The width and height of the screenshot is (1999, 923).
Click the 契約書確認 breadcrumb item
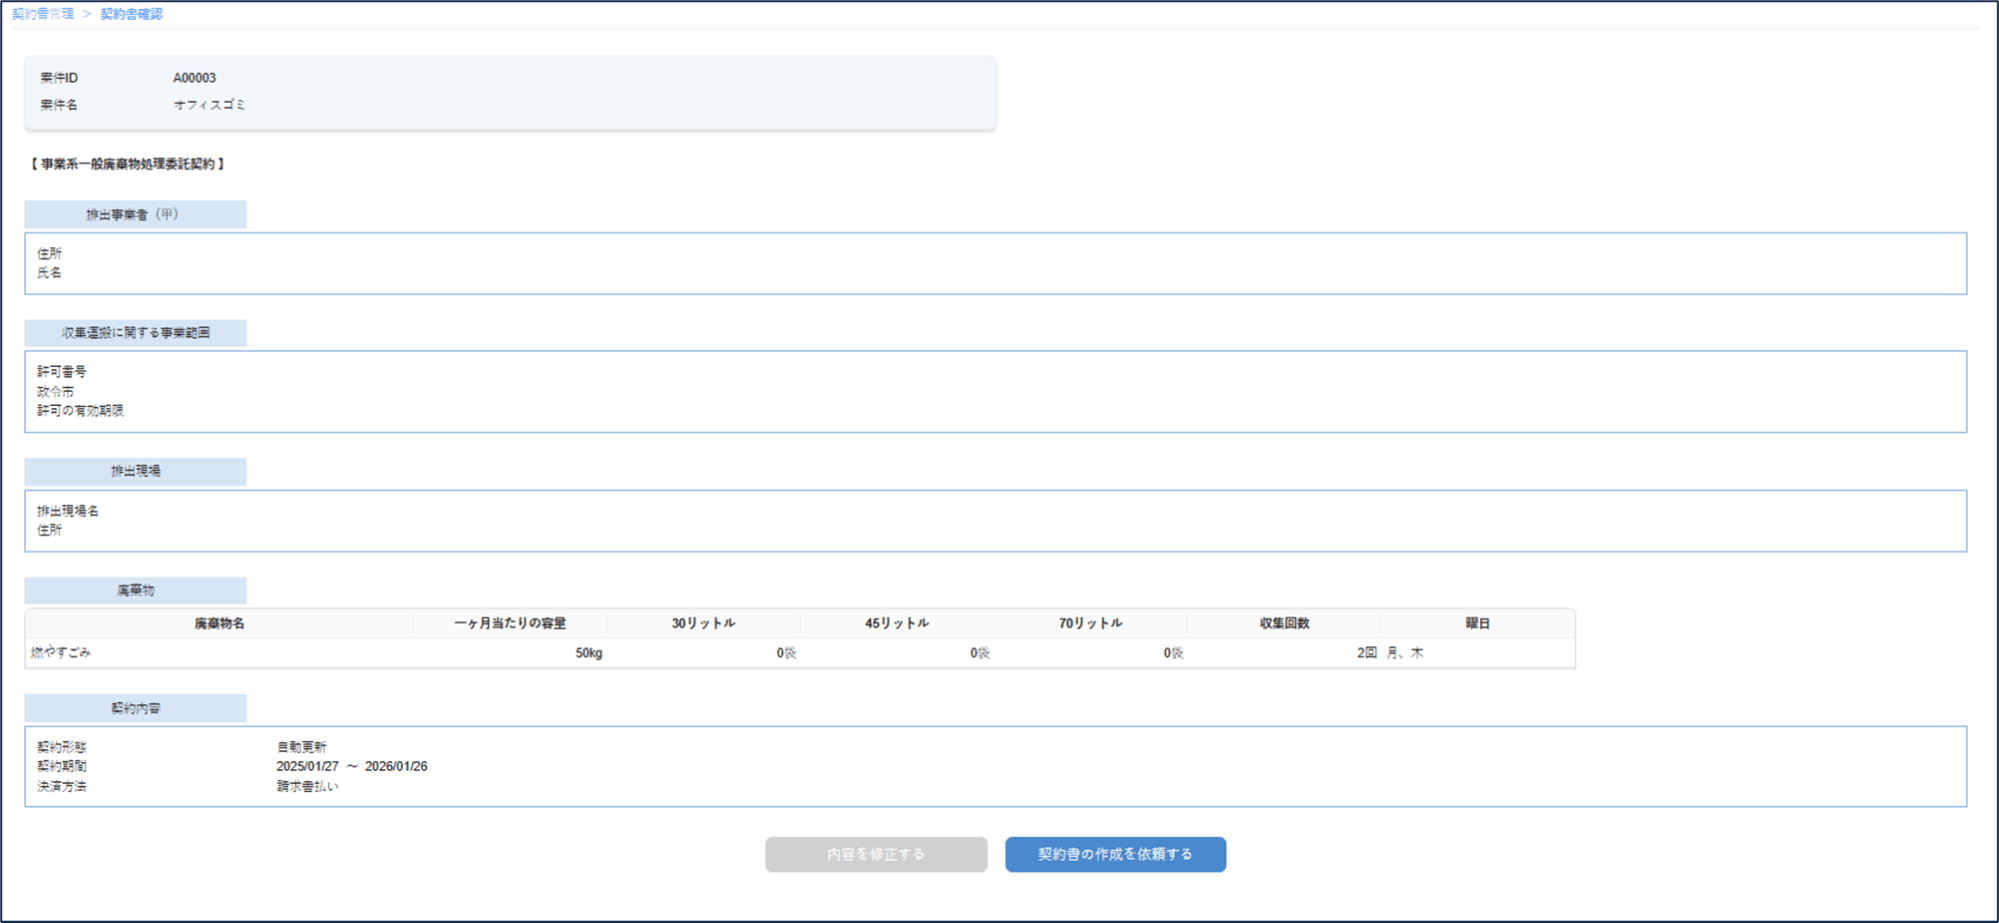(x=131, y=14)
